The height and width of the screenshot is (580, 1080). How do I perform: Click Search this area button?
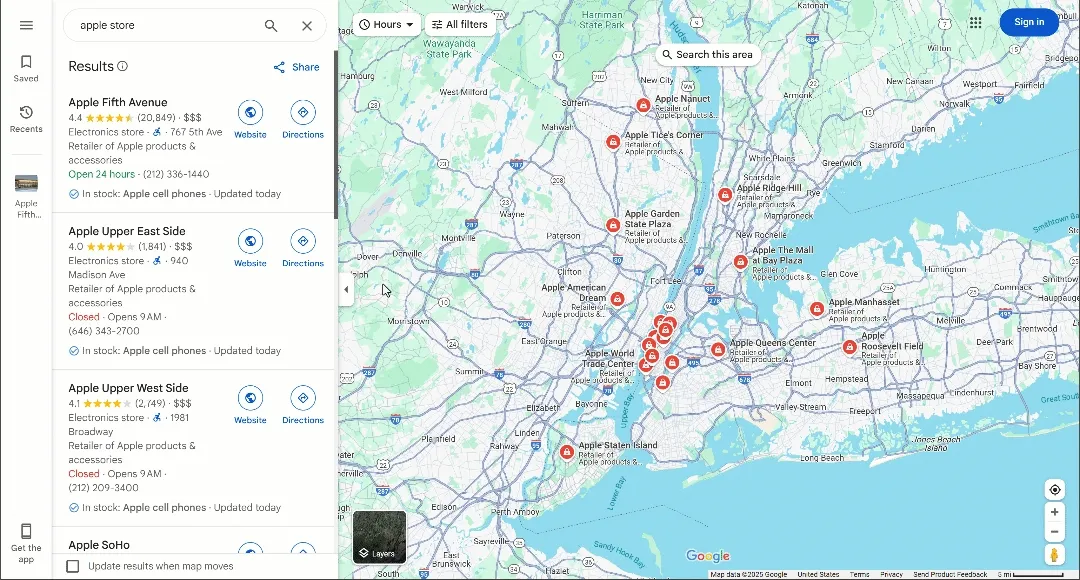pos(707,54)
